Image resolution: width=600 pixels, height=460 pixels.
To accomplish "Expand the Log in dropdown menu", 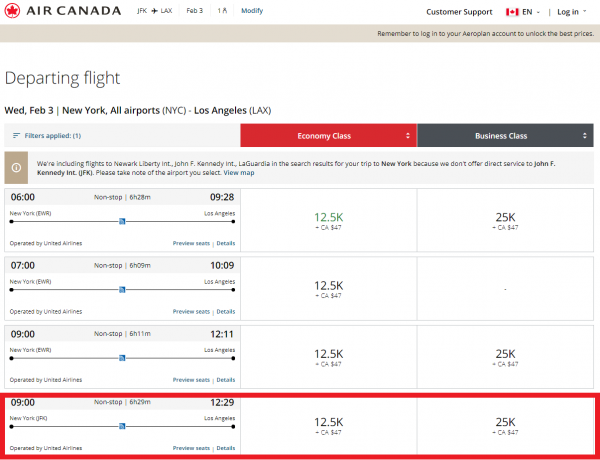I will pos(570,12).
